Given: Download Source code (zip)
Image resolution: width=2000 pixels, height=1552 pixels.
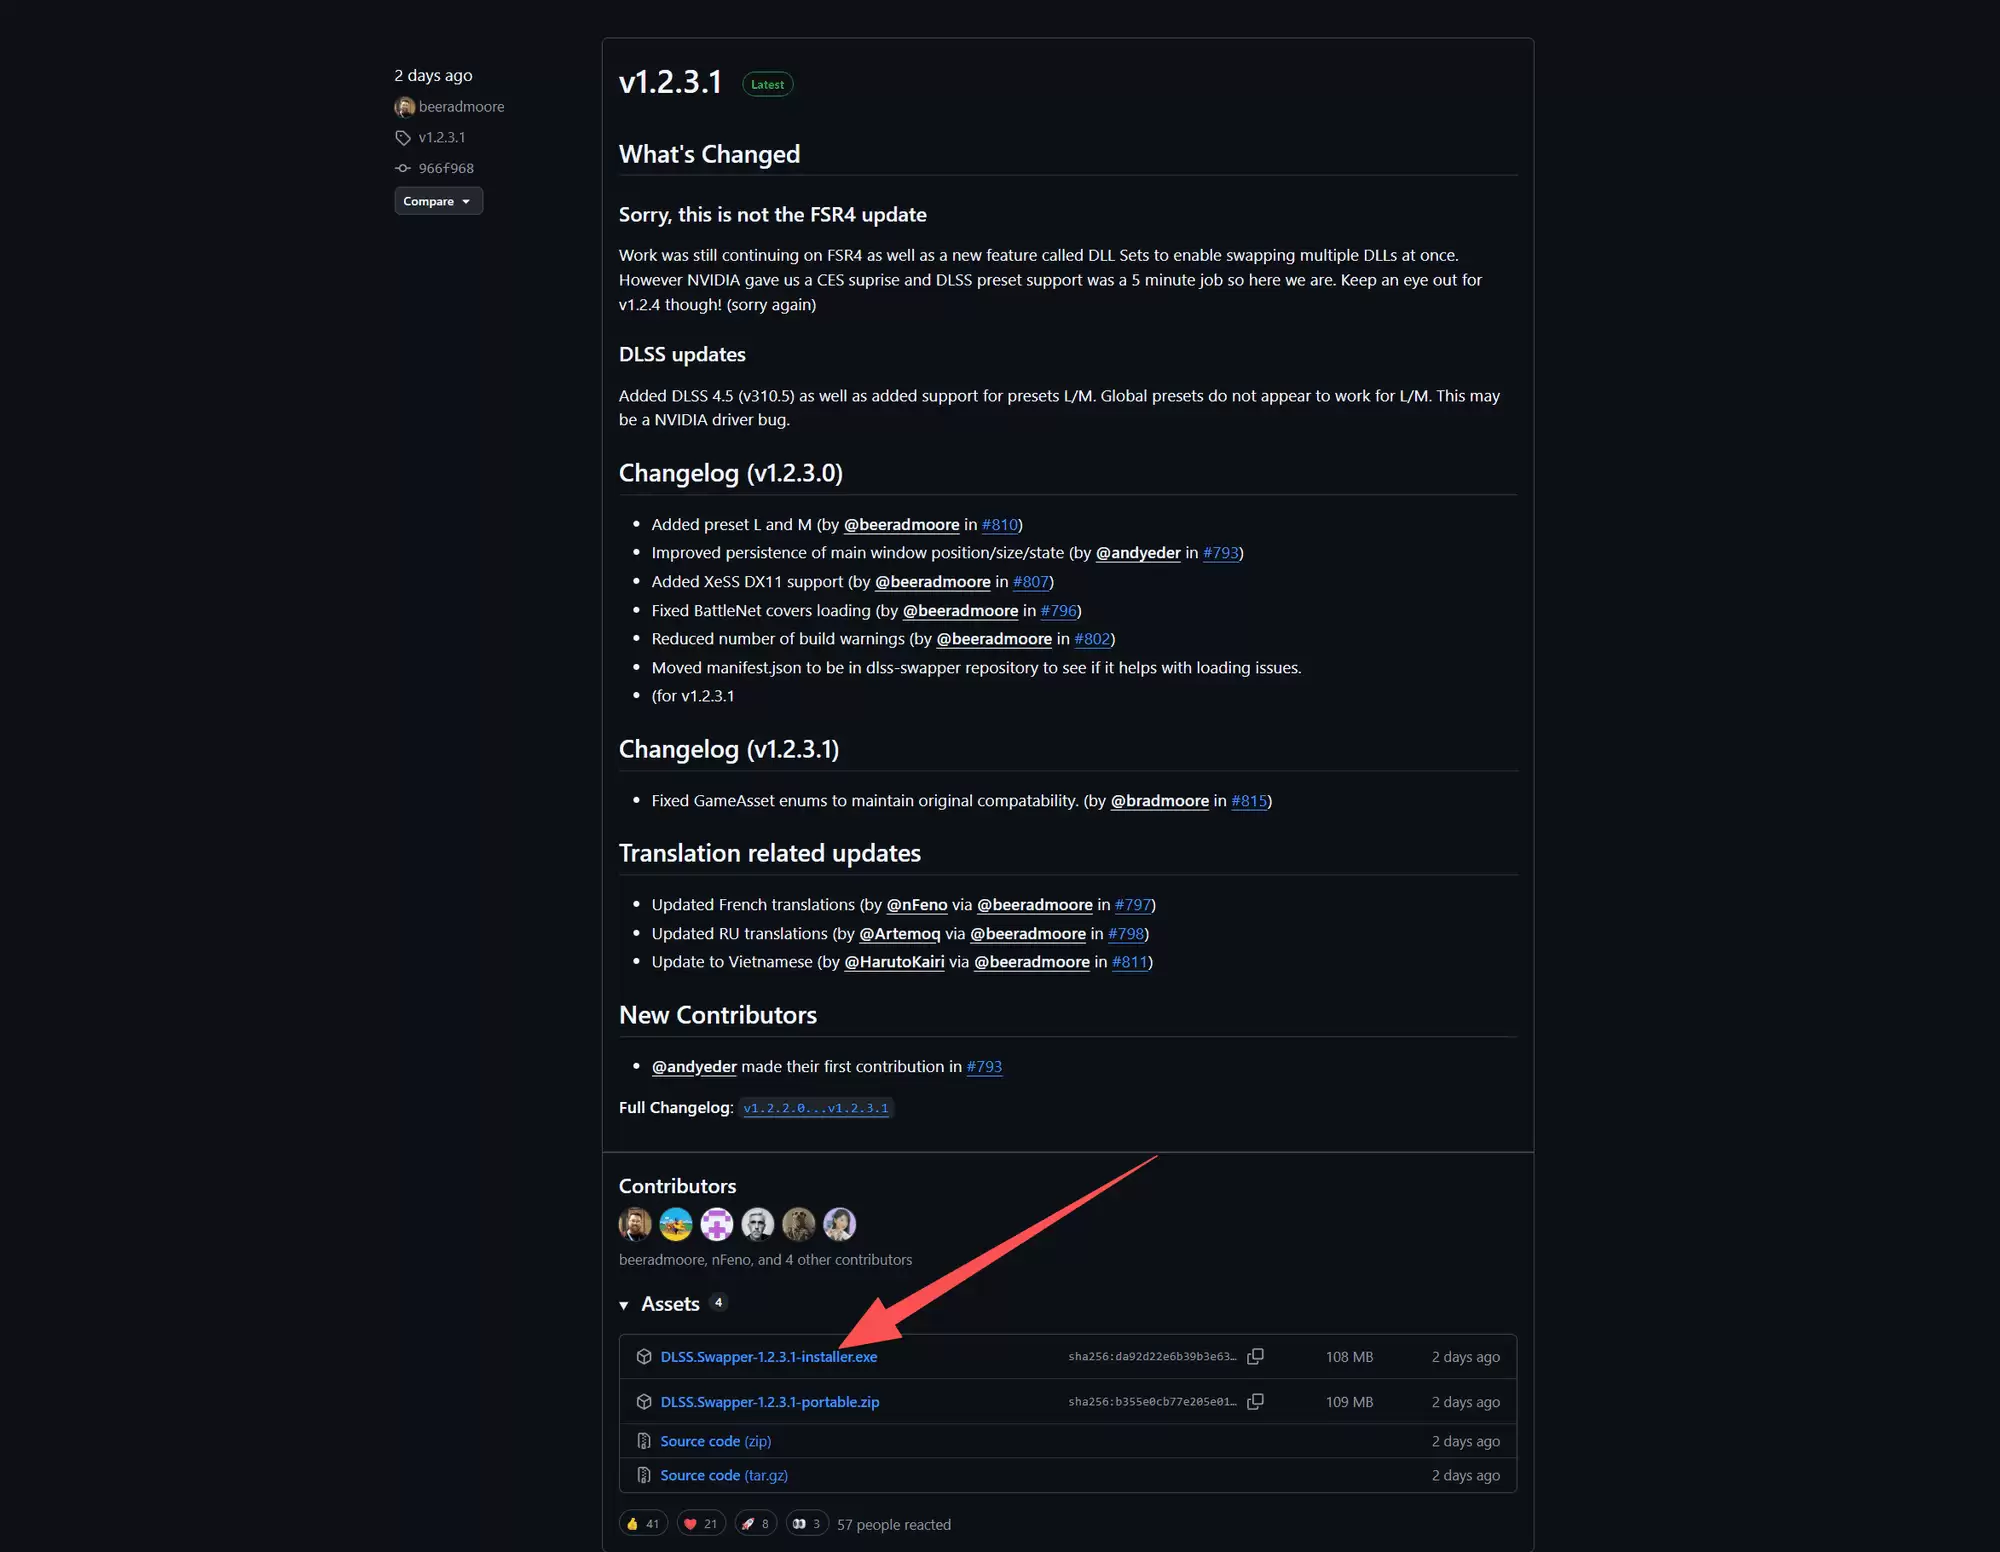Looking at the screenshot, I should click(x=715, y=1441).
